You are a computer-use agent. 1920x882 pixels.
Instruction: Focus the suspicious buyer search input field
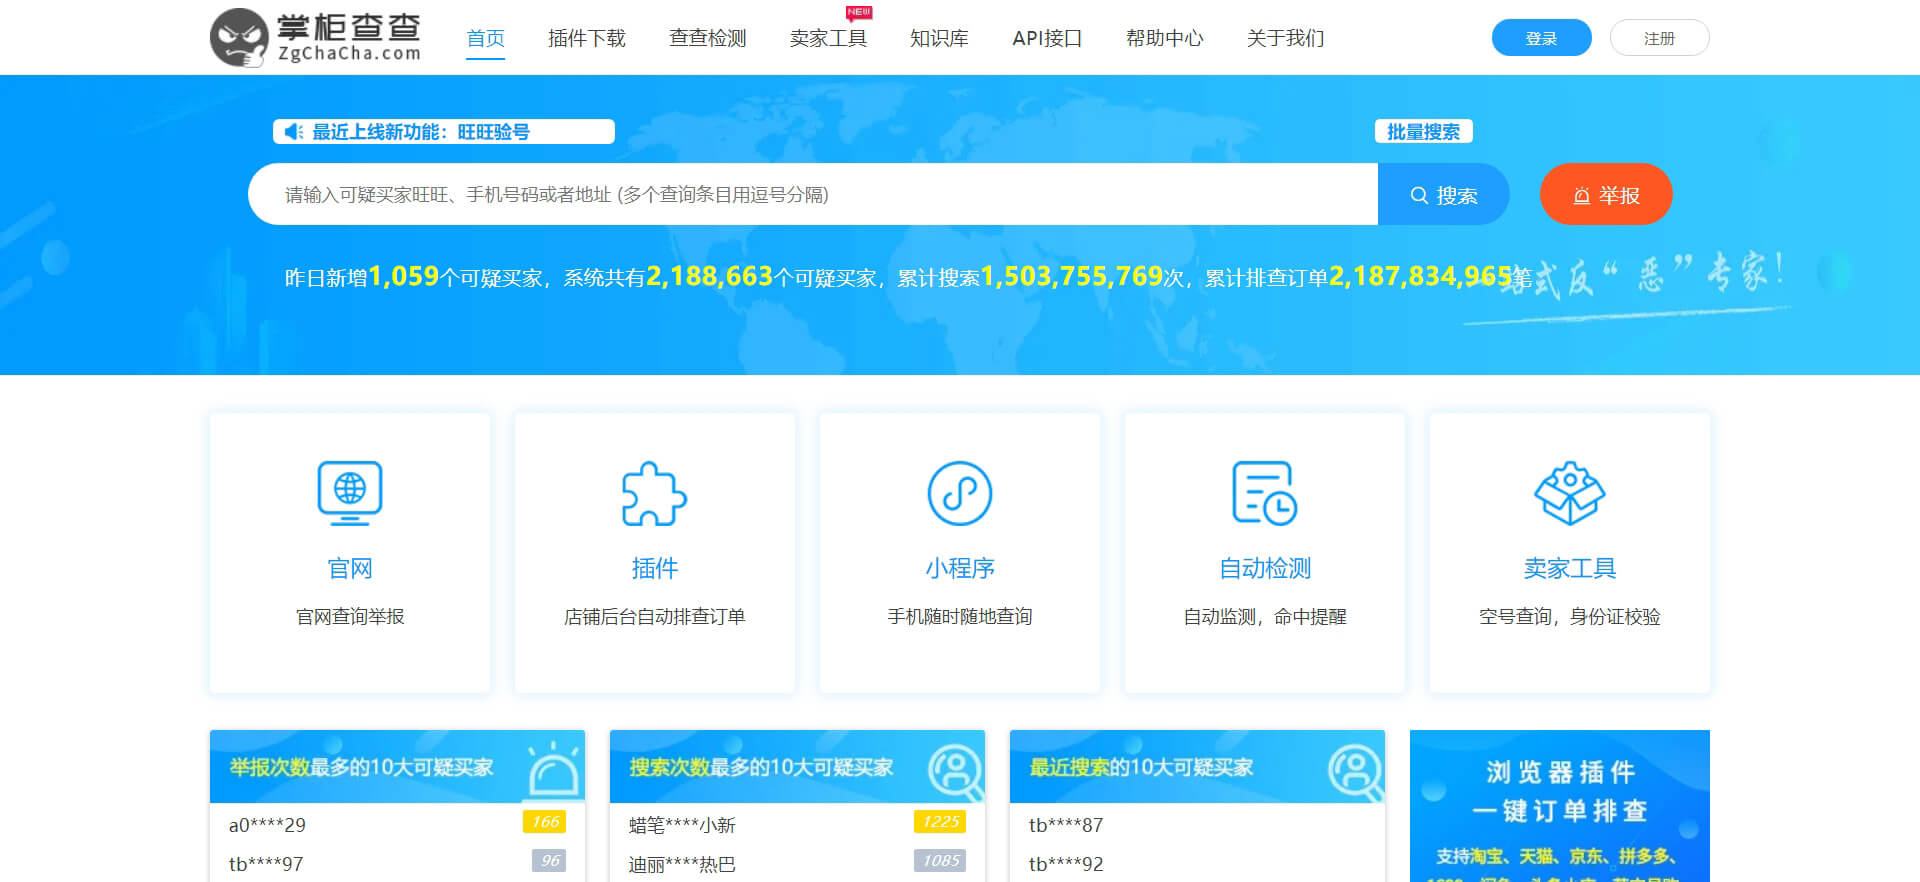812,195
